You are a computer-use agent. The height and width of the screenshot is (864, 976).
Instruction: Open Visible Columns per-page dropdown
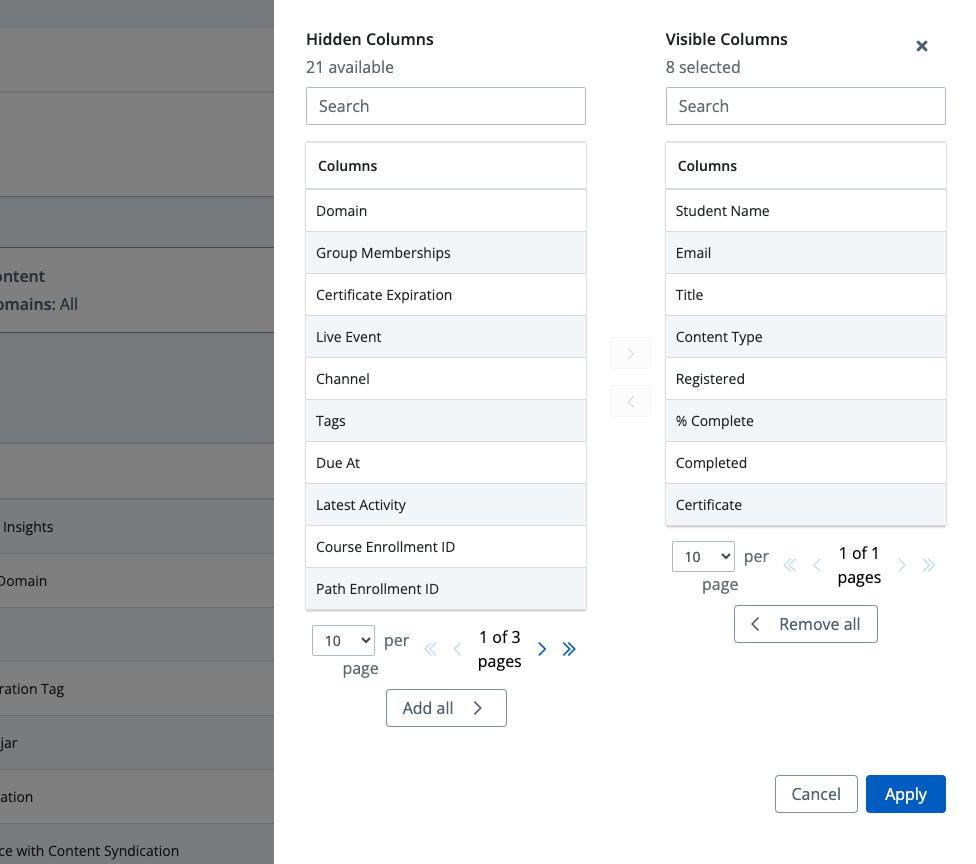(x=703, y=556)
